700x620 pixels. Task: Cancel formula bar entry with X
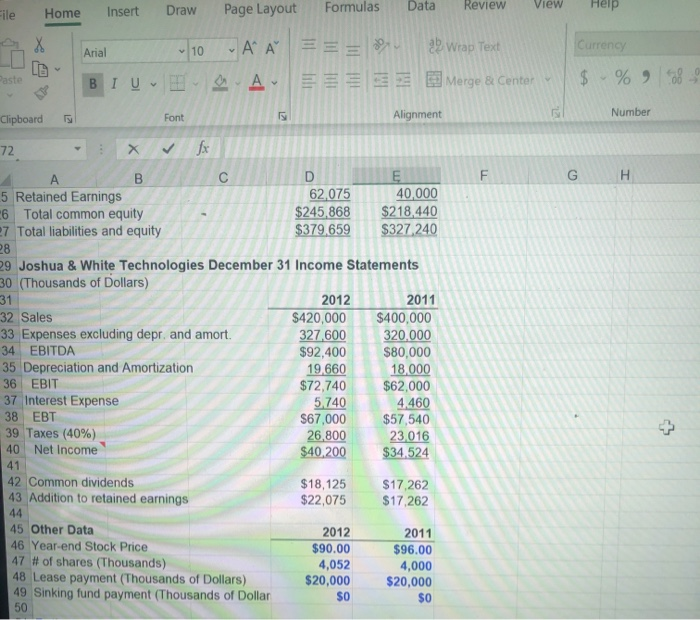click(x=133, y=149)
